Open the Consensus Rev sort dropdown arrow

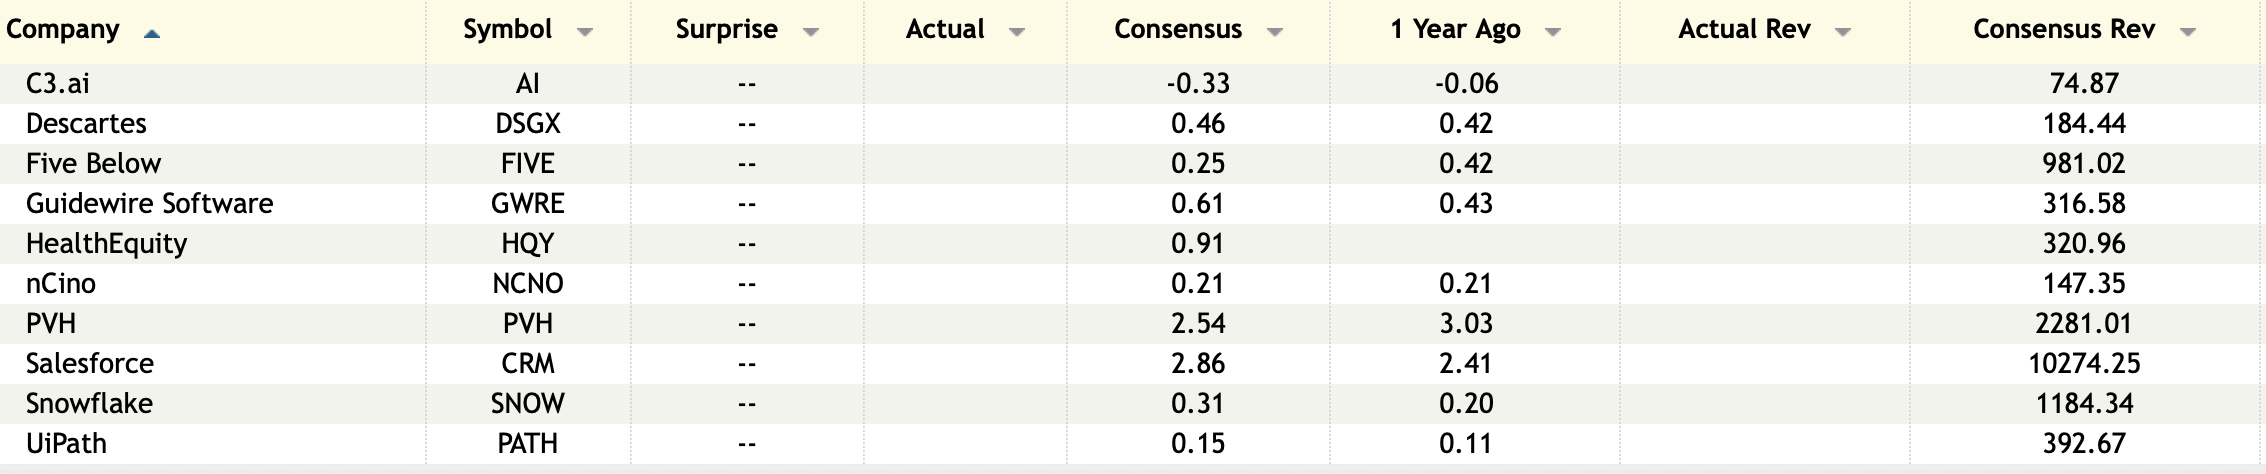[x=2187, y=32]
